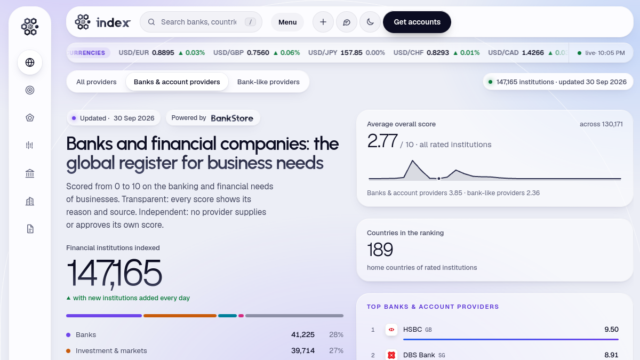The image size is (640, 360).
Task: Click the teal distribution bar segment
Action: [227, 316]
